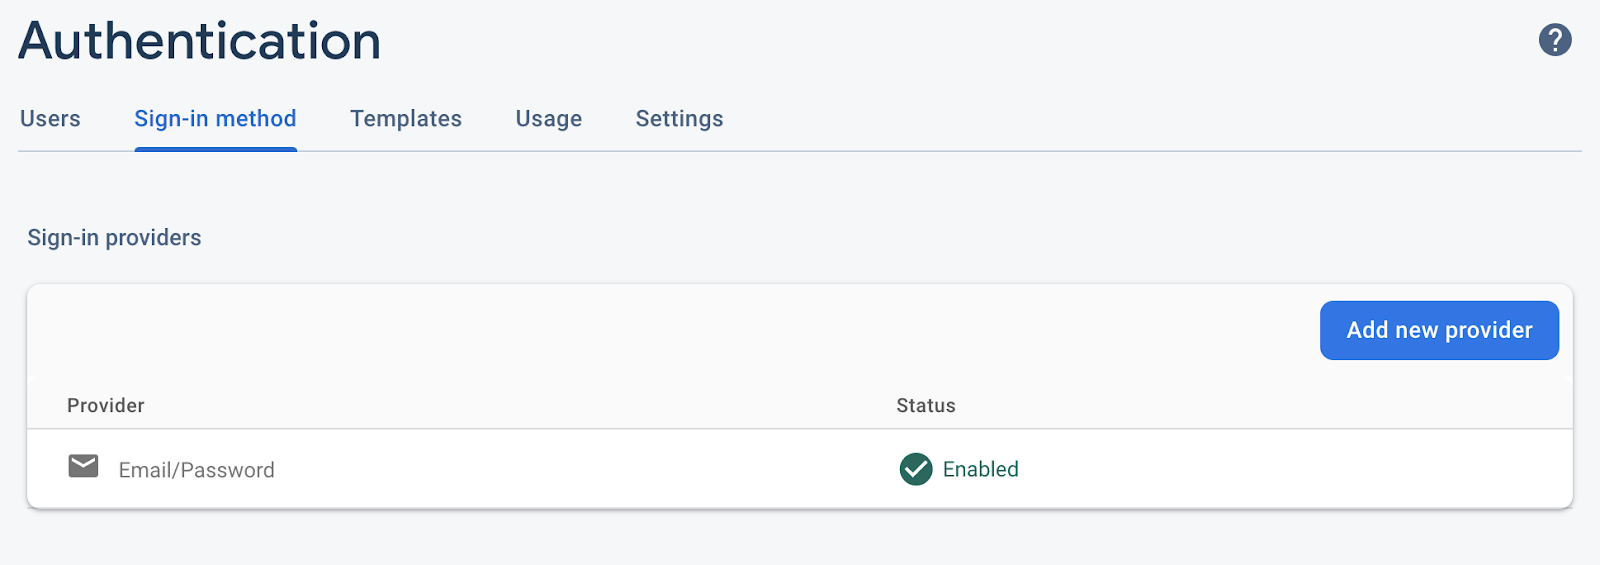This screenshot has height=565, width=1600.
Task: Open the Settings tab
Action: click(x=679, y=119)
